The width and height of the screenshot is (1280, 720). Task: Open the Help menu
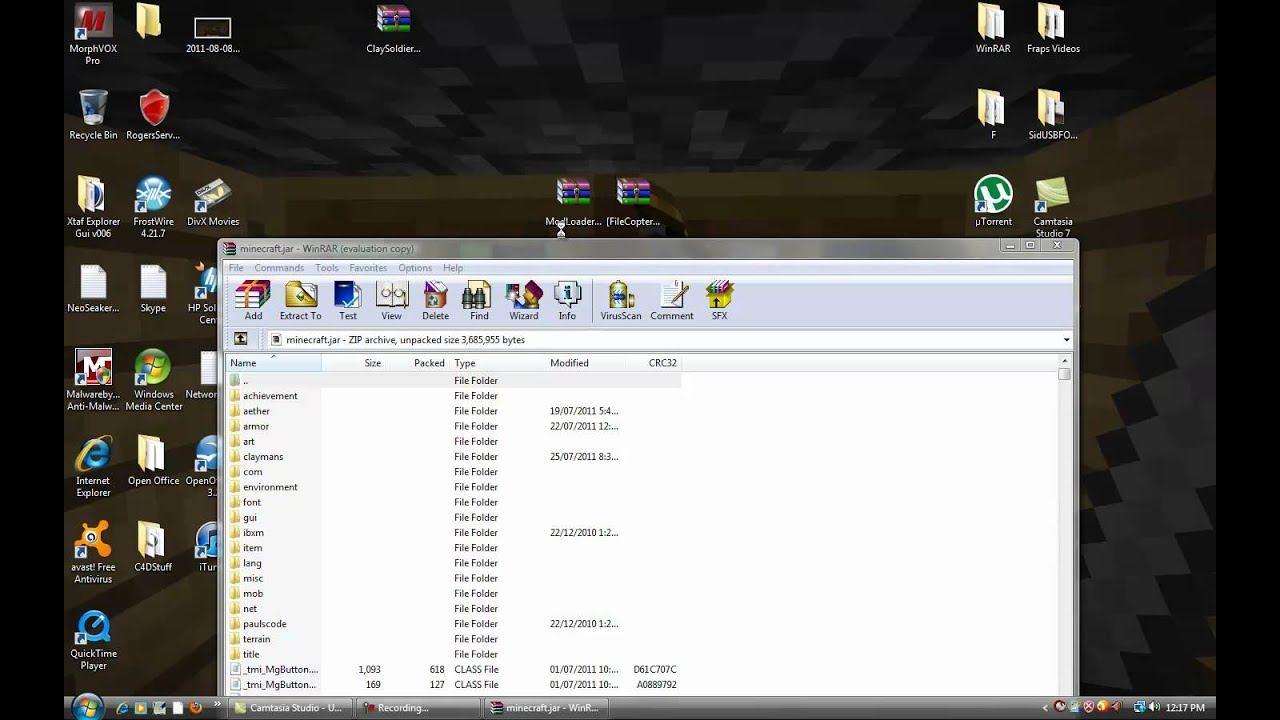pos(453,268)
